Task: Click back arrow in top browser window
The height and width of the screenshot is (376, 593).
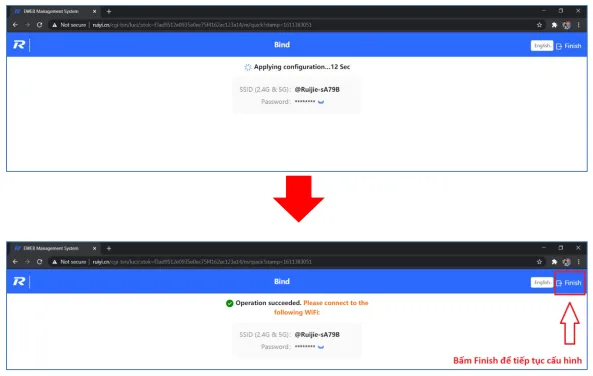Action: tap(15, 25)
